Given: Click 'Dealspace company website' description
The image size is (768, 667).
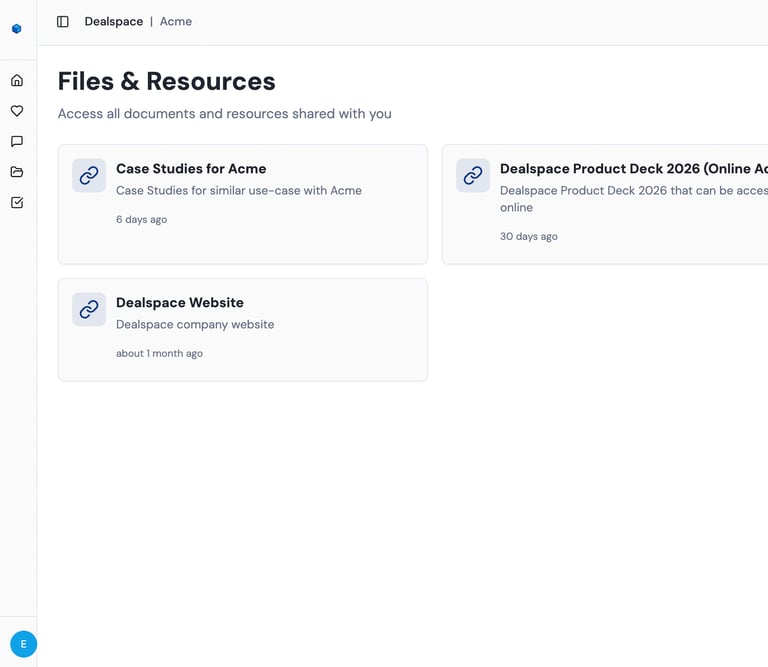Looking at the screenshot, I should (195, 325).
